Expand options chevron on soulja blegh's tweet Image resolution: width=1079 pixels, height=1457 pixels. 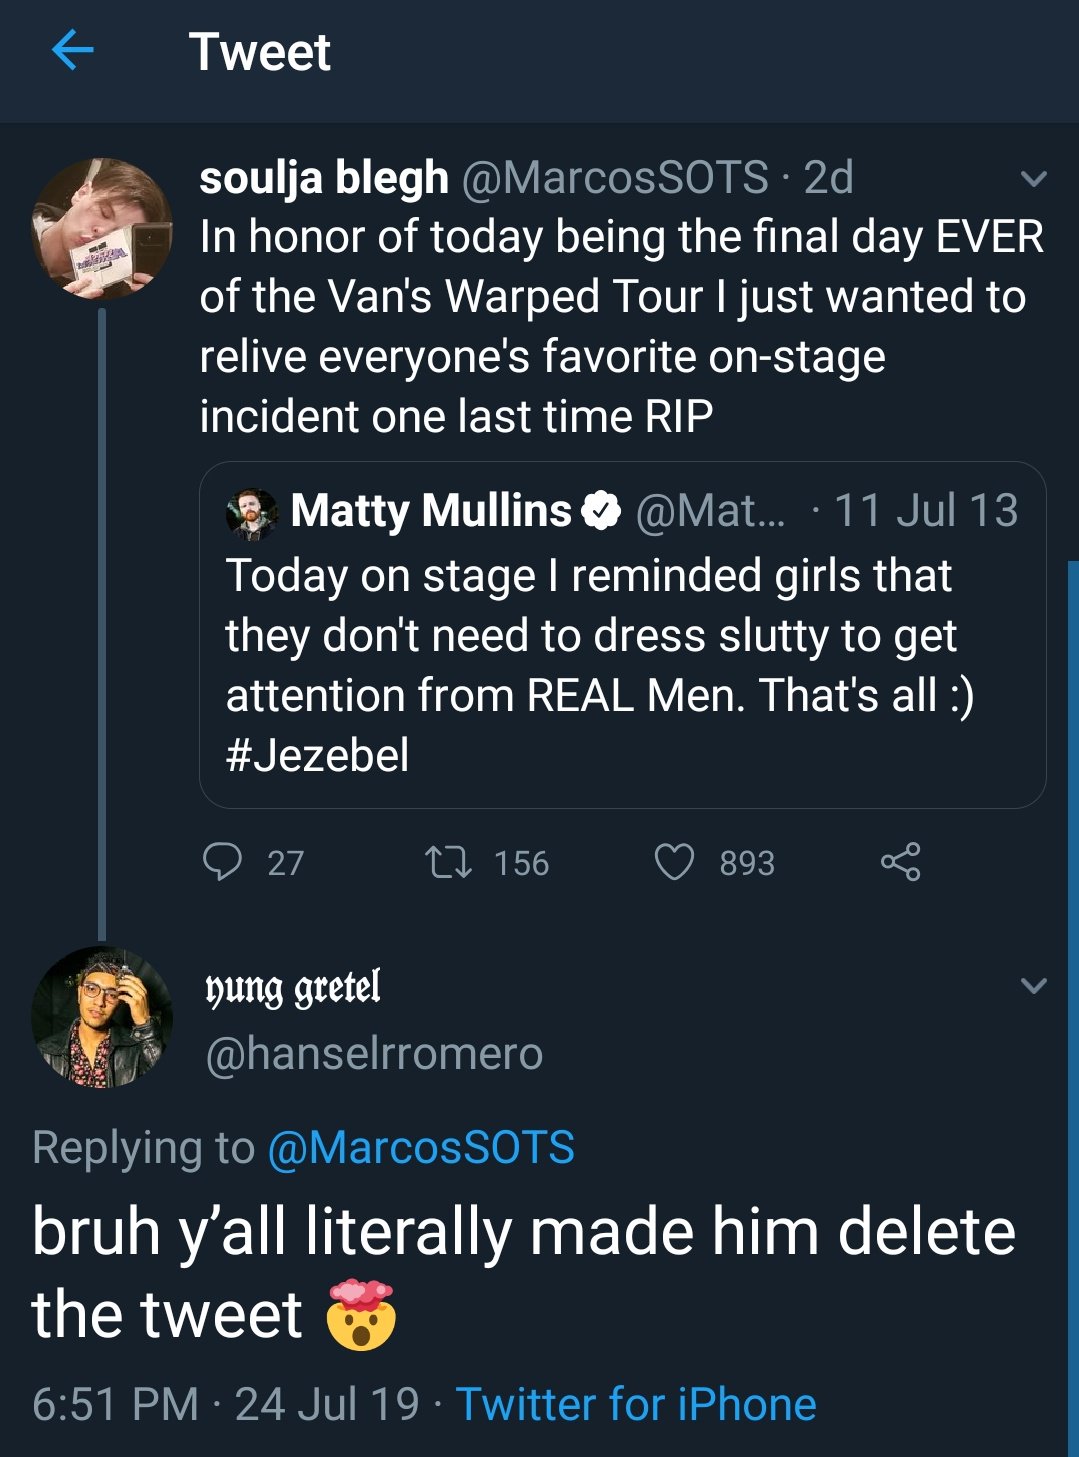click(1033, 180)
